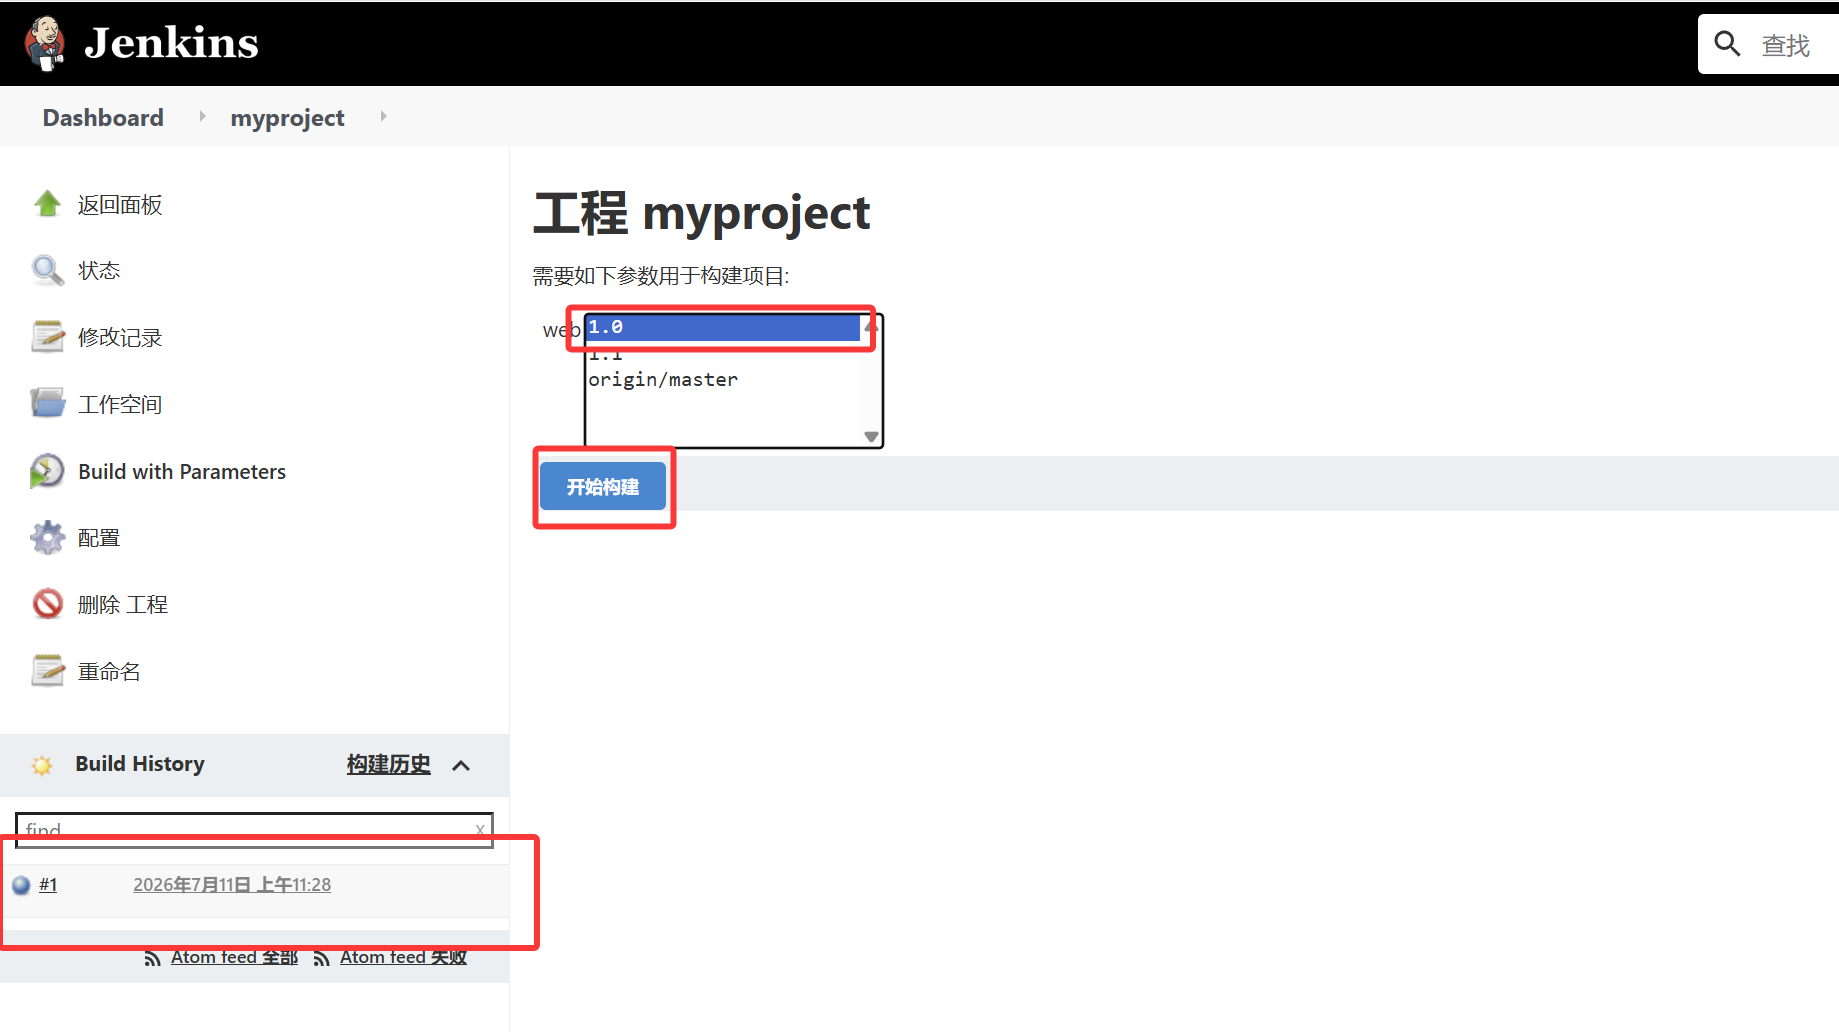Open the 工作空间 workspace
Screen dimensions: 1839x1032
pos(120,405)
